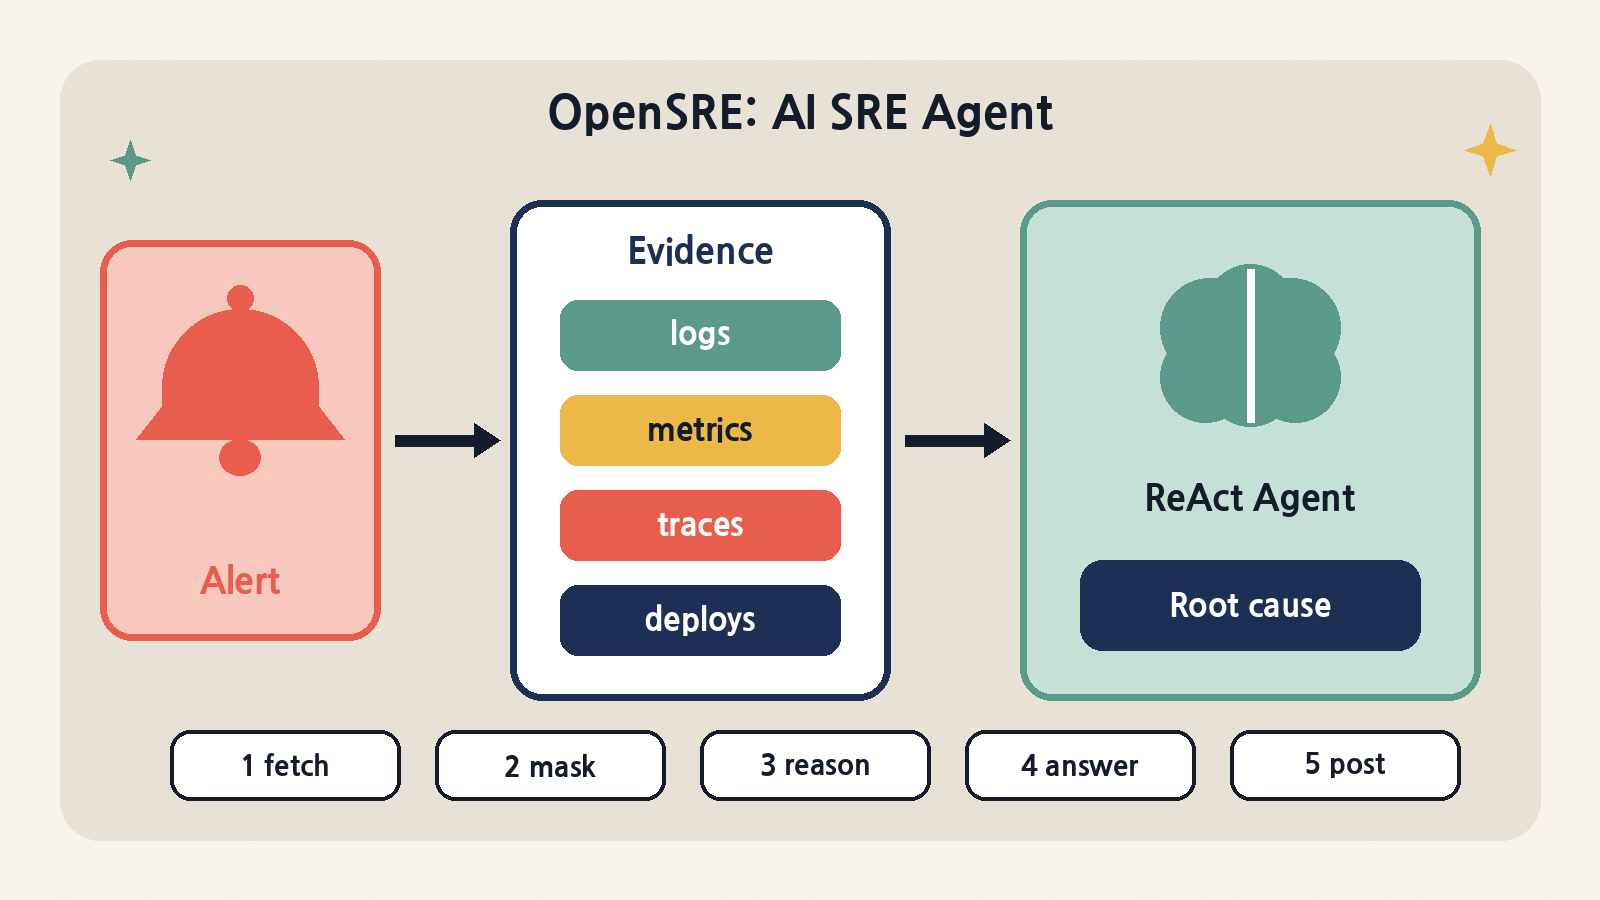This screenshot has width=1600, height=900.
Task: Click the green brain icon
Action: (x=1250, y=345)
